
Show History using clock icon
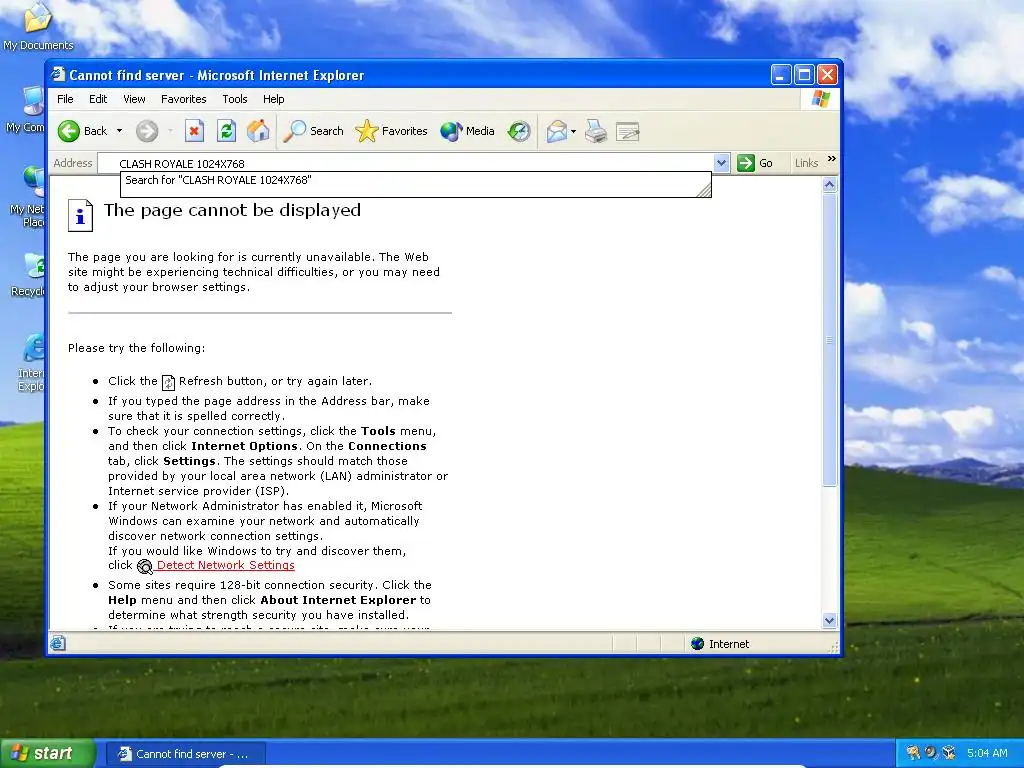point(519,131)
